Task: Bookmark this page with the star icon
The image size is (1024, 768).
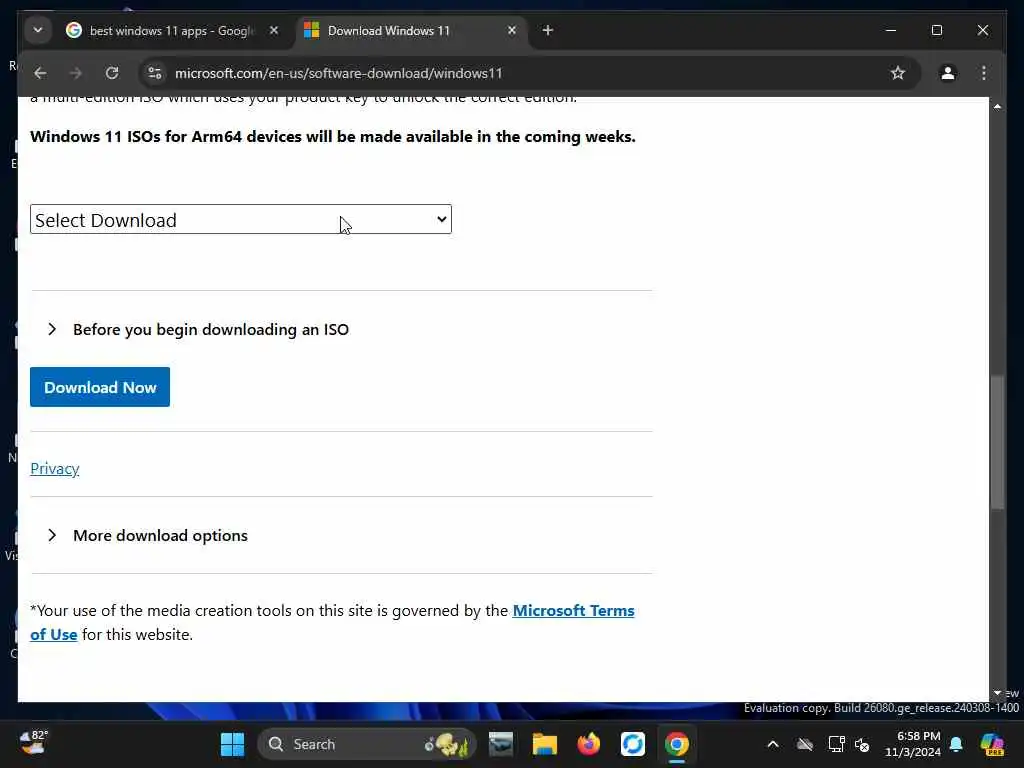Action: pos(898,73)
